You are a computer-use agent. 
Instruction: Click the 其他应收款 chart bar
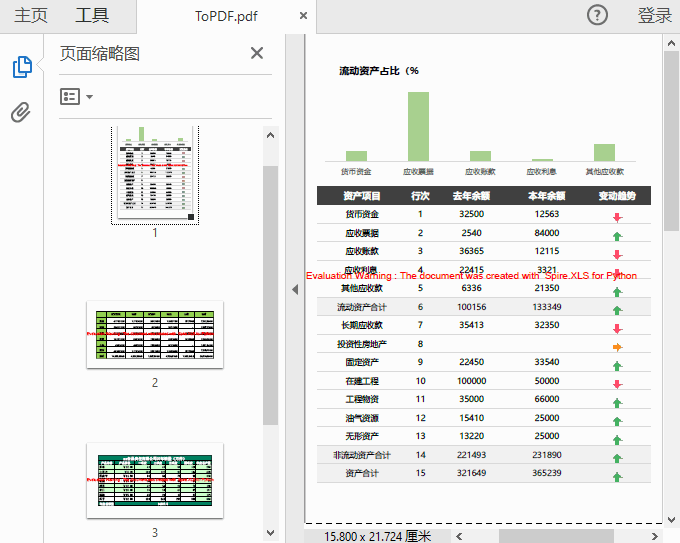pos(605,152)
